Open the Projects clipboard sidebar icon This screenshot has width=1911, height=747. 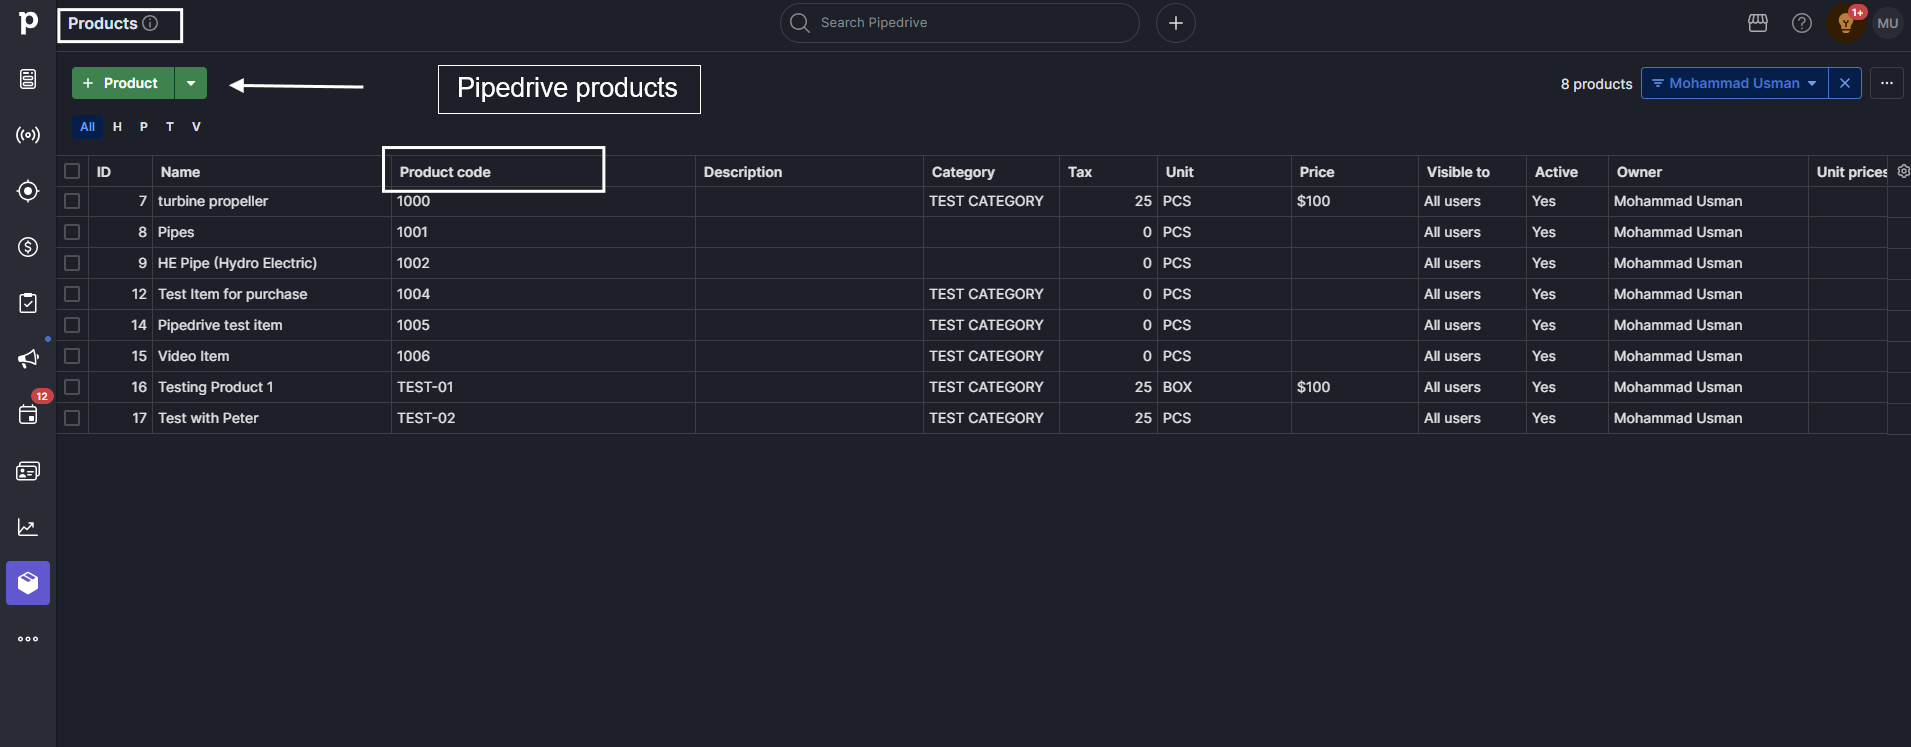(x=28, y=303)
